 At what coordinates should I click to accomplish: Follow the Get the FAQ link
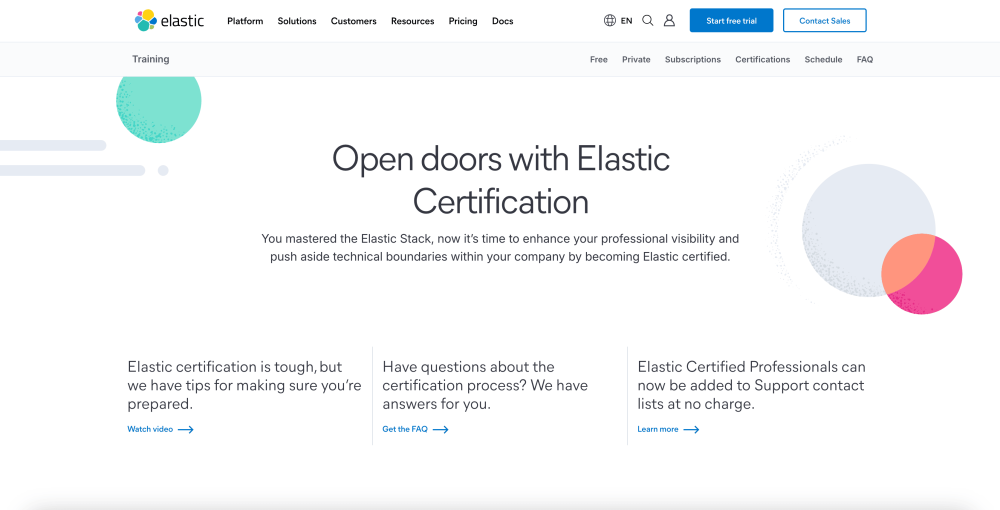pyautogui.click(x=405, y=430)
